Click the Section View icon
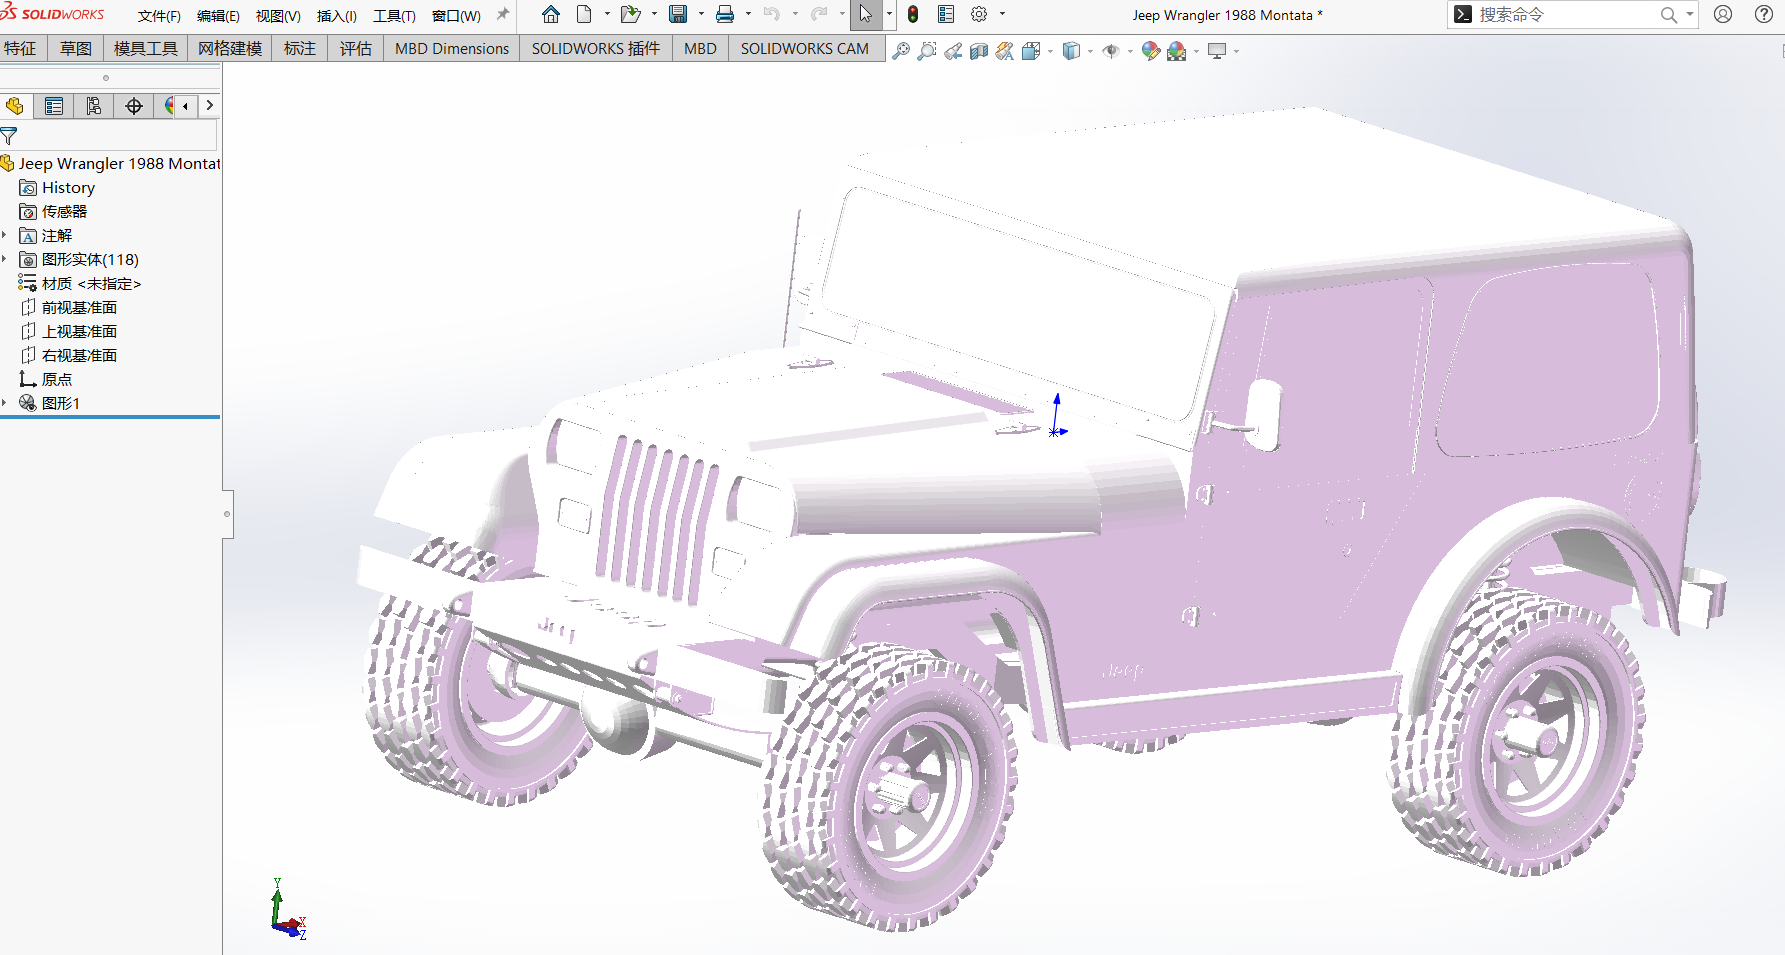The height and width of the screenshot is (955, 1785). click(x=979, y=51)
